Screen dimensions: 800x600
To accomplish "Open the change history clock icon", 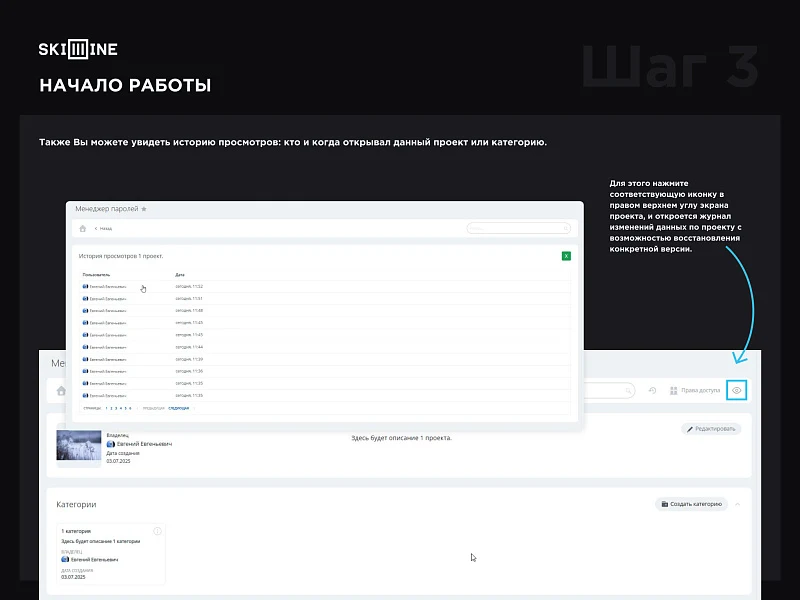I will coord(652,390).
